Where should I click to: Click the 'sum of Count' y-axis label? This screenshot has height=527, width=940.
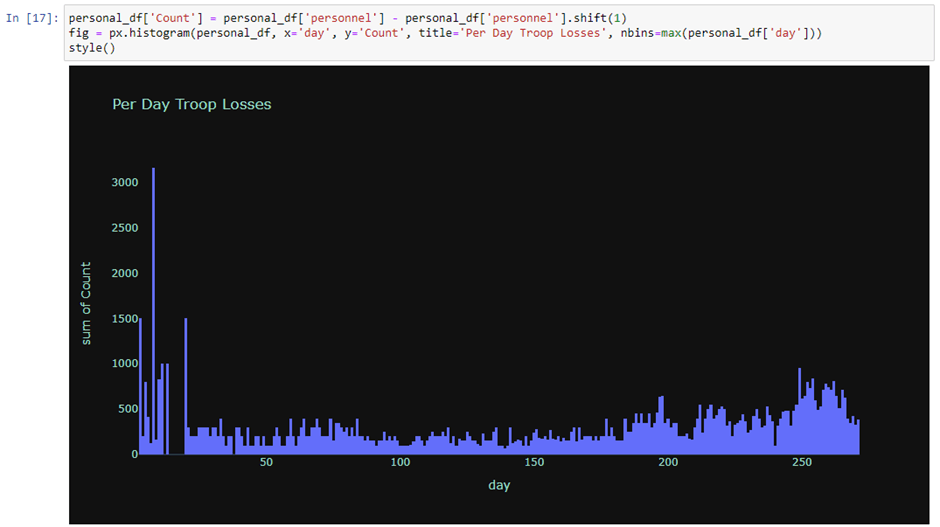click(86, 303)
